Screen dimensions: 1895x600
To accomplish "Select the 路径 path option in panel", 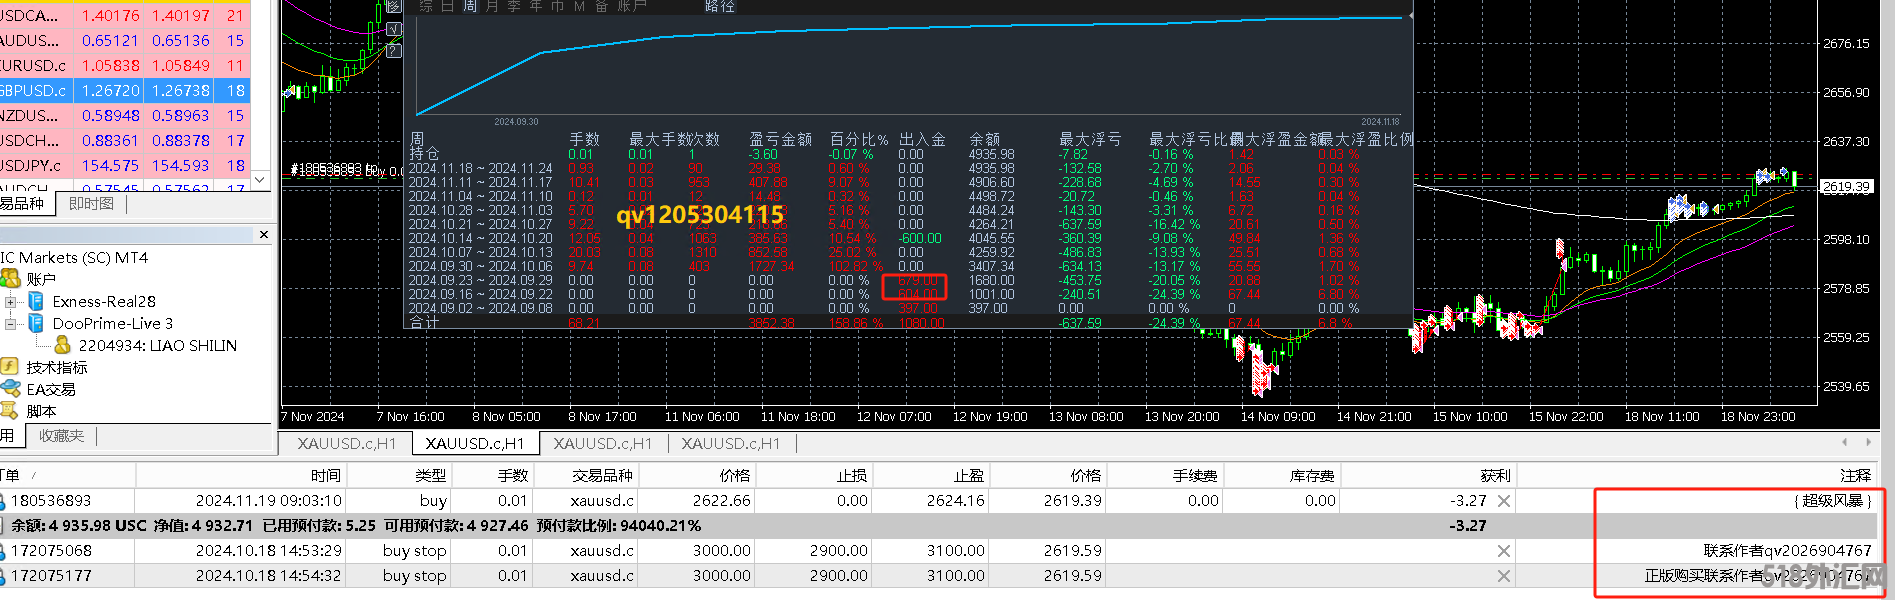I will point(720,6).
